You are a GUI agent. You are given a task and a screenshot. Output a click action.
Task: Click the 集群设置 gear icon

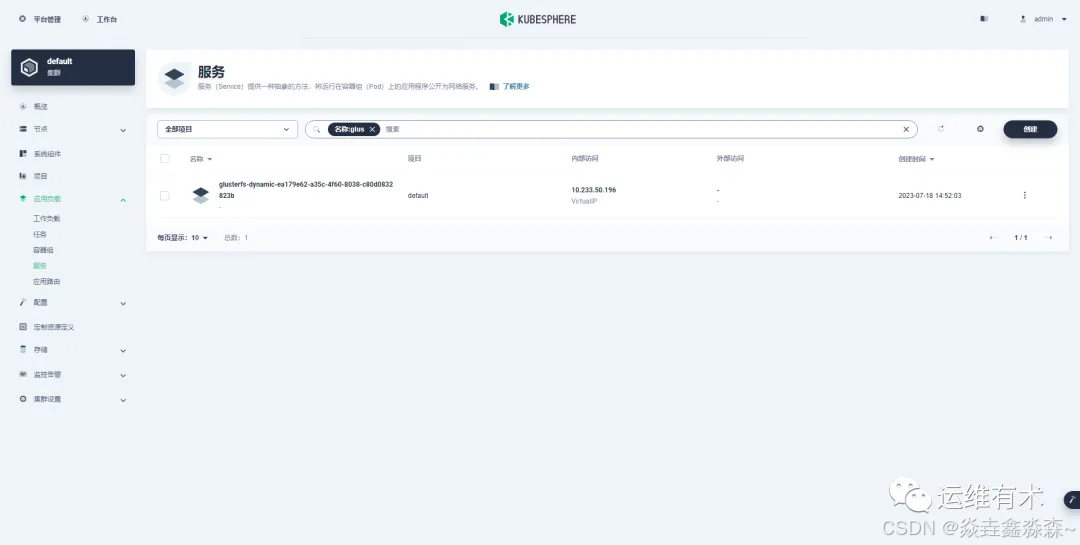(23, 399)
